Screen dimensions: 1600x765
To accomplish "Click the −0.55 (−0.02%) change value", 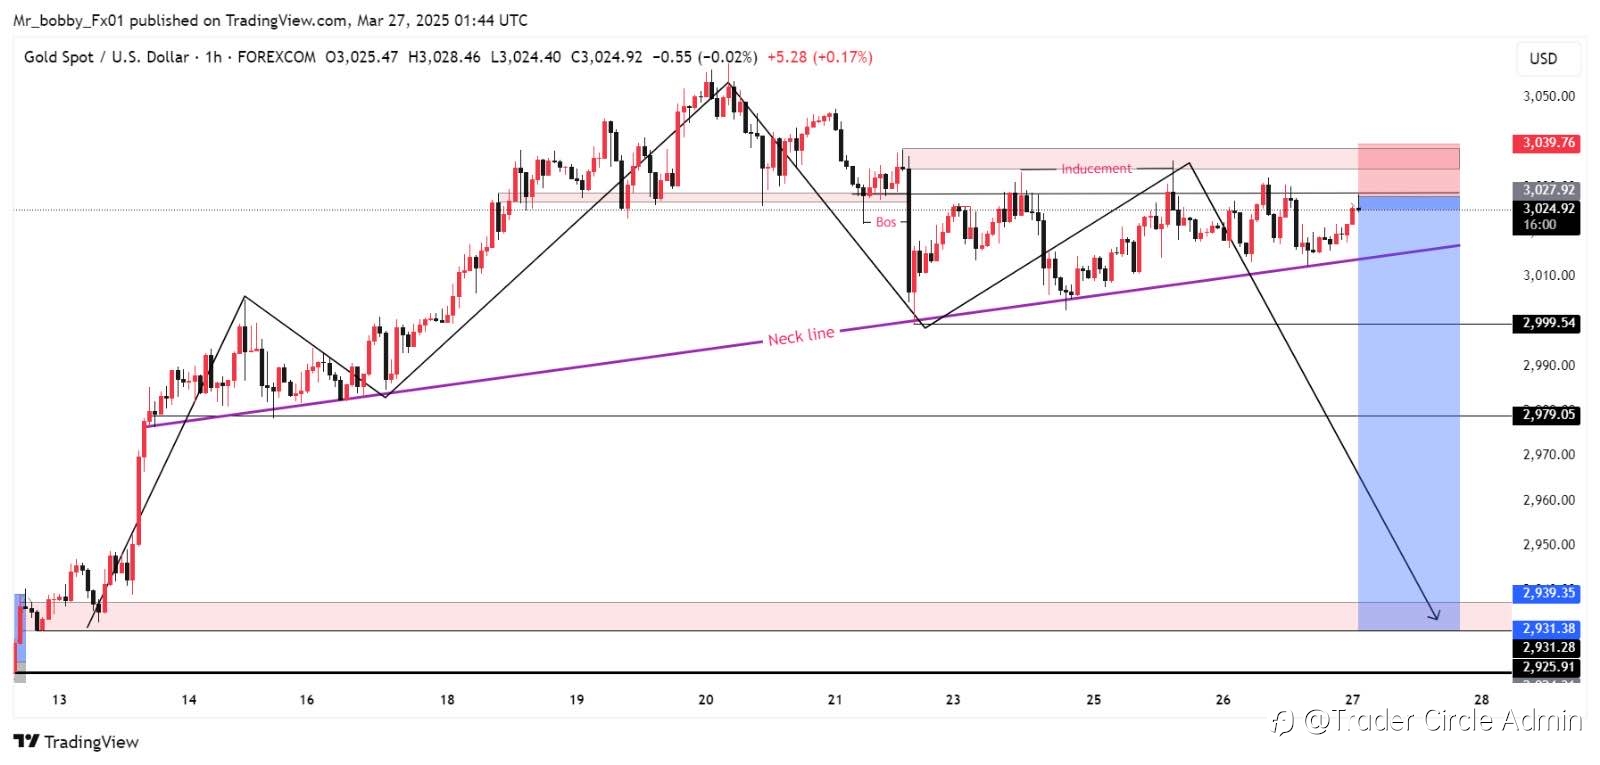I will [x=705, y=57].
